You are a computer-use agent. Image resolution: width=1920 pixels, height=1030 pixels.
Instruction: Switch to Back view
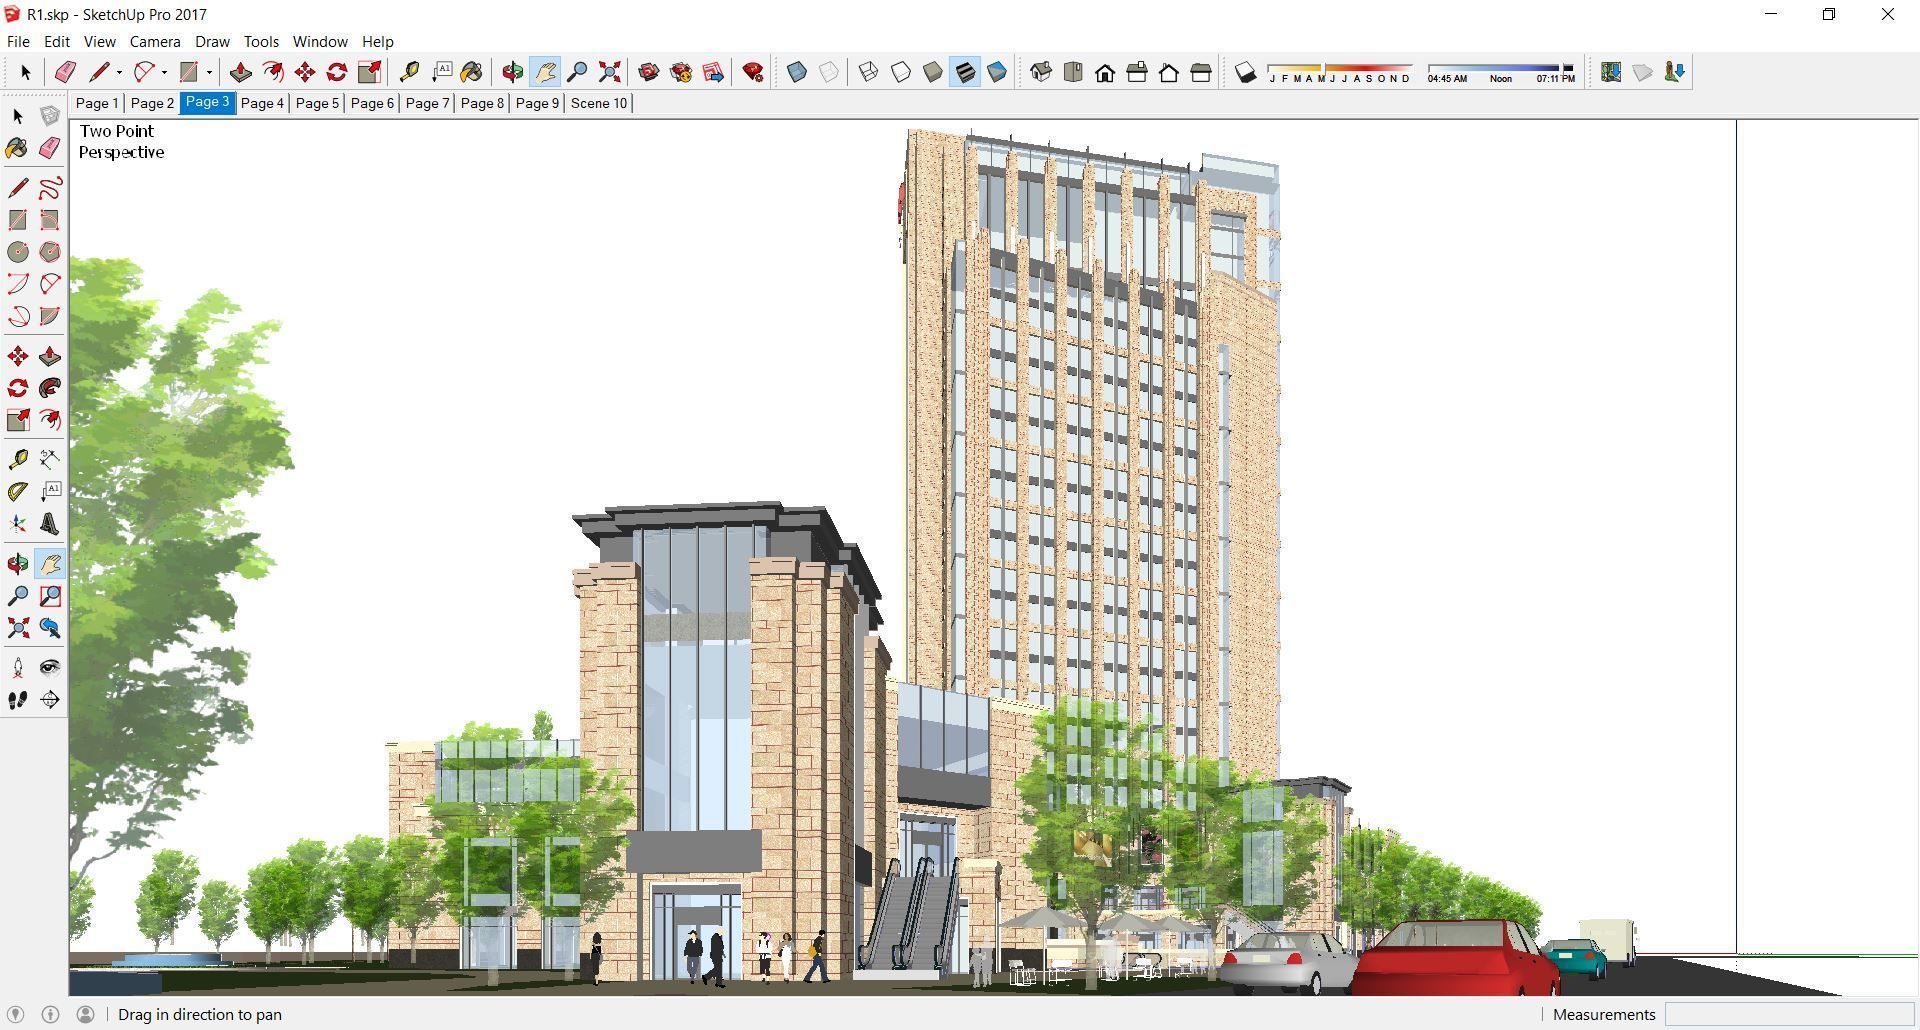(1169, 72)
